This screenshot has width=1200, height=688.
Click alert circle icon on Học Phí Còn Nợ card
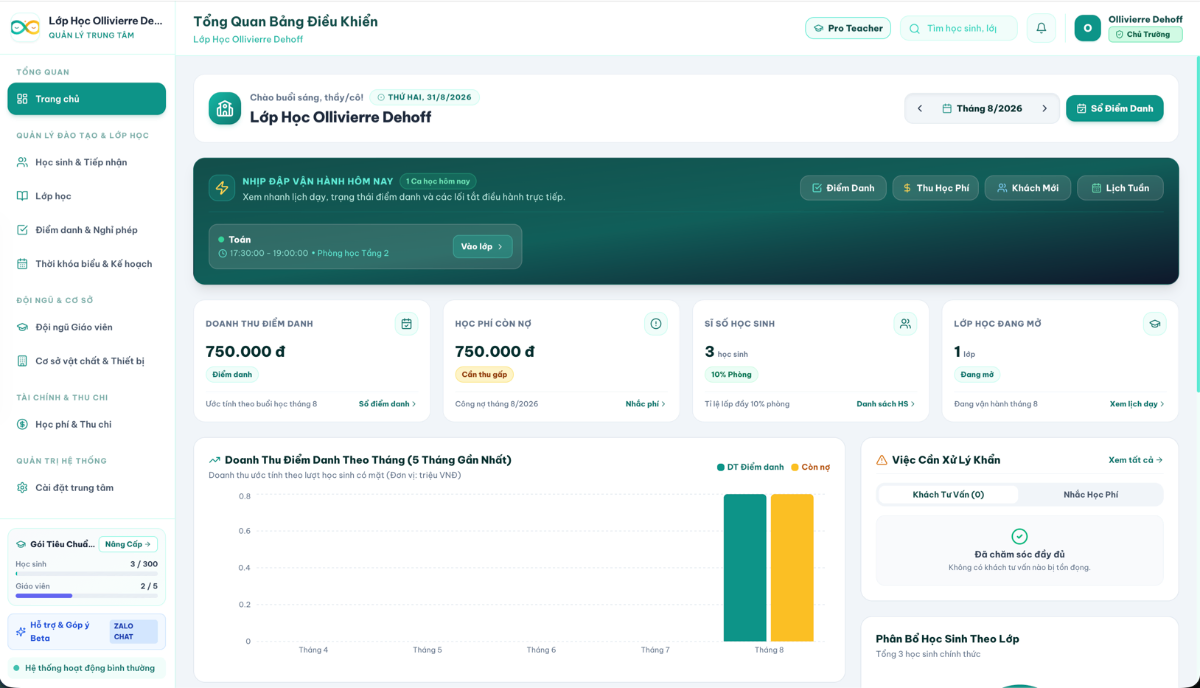[x=656, y=324]
